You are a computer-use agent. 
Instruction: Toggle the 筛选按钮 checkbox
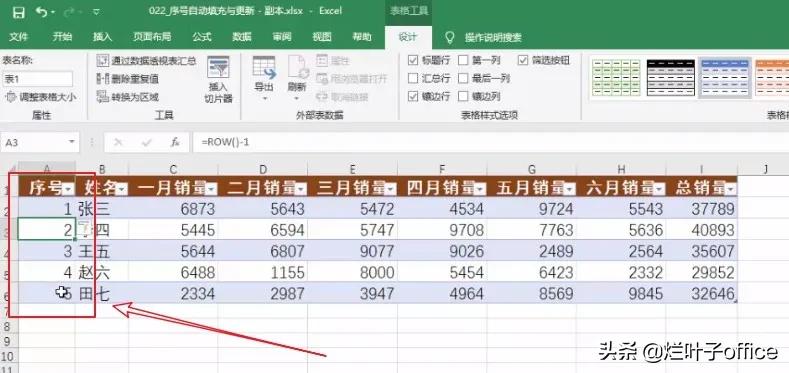click(x=523, y=60)
